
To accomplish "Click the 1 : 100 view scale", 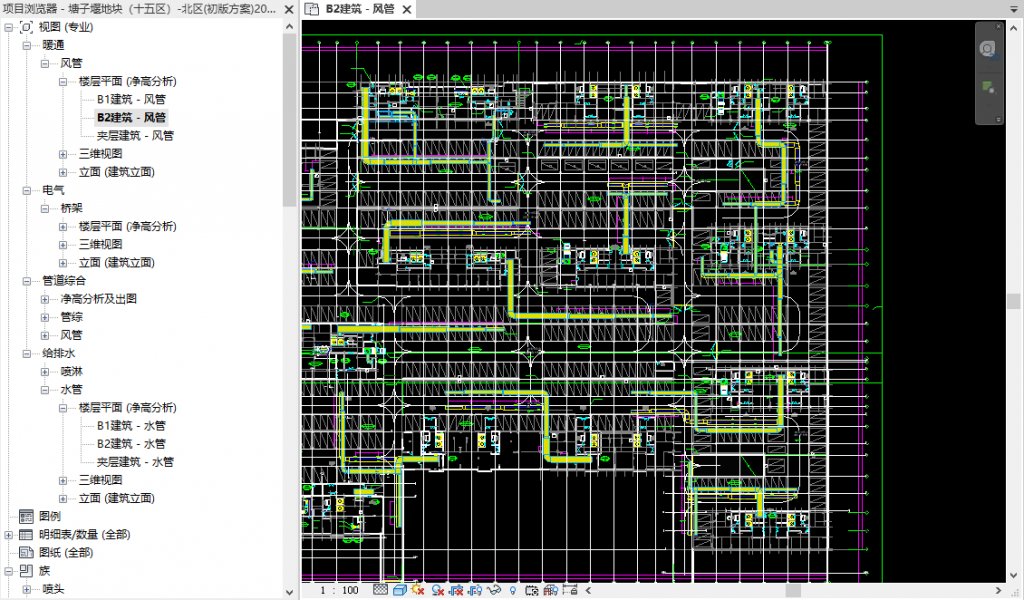I will 338,591.
